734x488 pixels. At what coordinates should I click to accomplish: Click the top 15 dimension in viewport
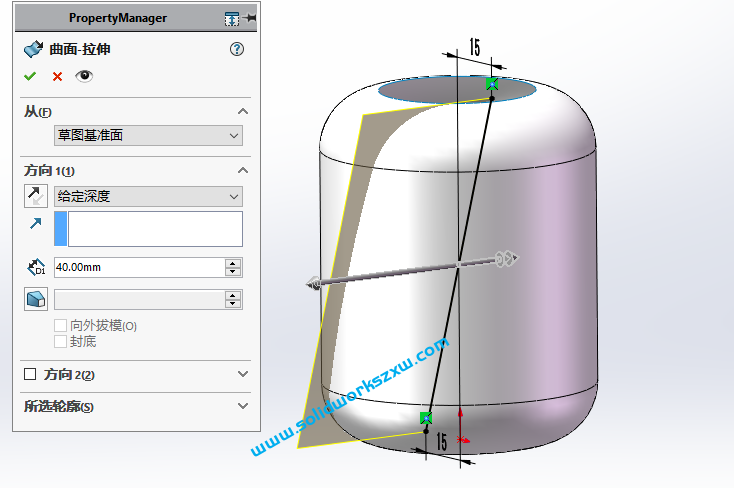(x=475, y=47)
